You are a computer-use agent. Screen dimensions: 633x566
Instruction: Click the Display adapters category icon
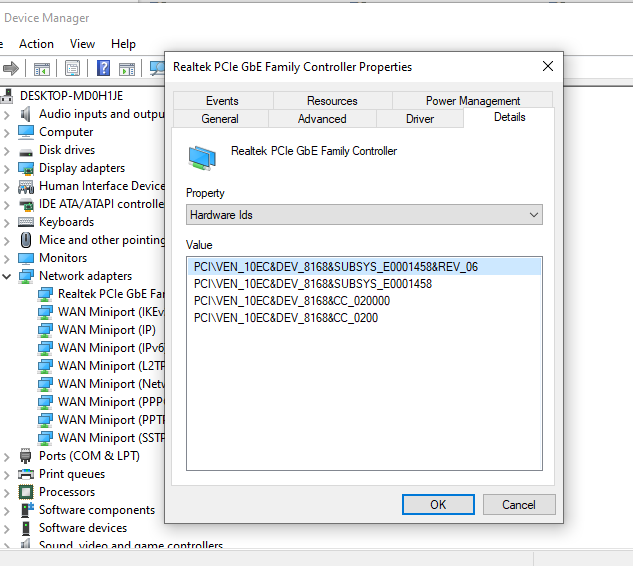point(26,168)
